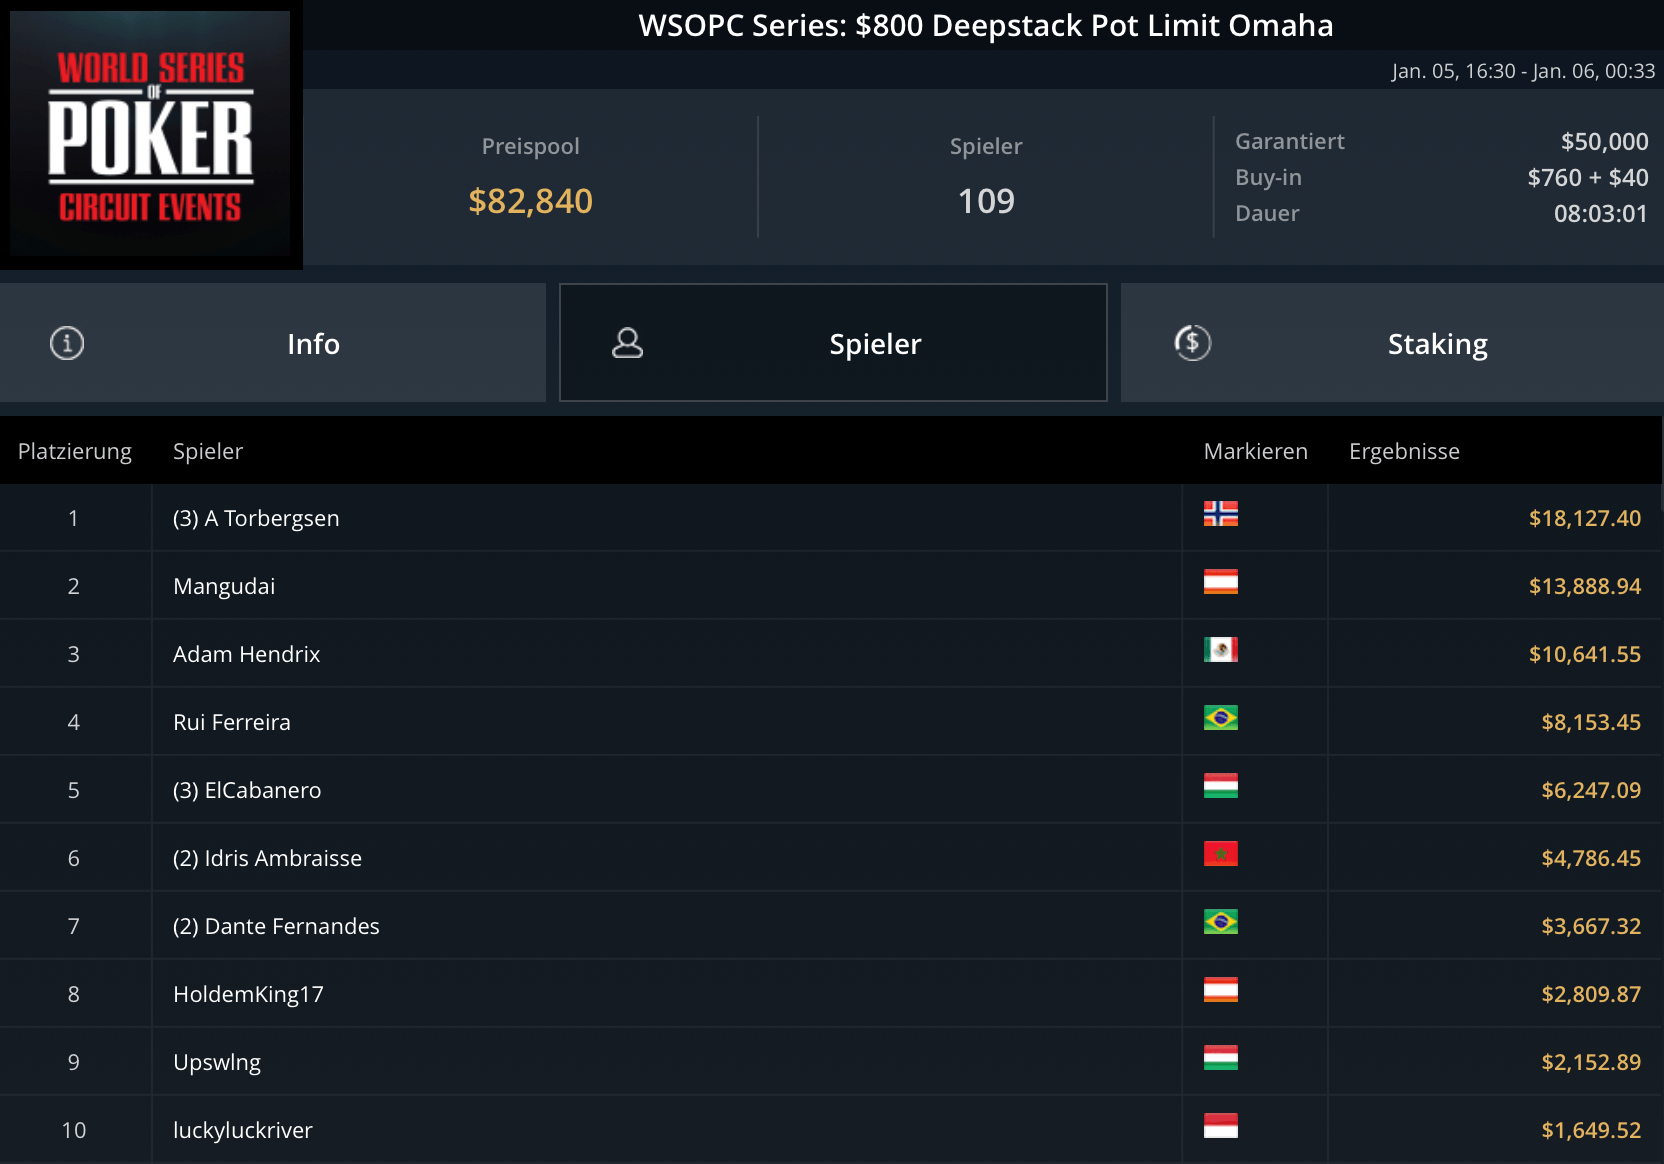This screenshot has width=1664, height=1164.
Task: Click the staking dollar icon
Action: (x=1192, y=343)
